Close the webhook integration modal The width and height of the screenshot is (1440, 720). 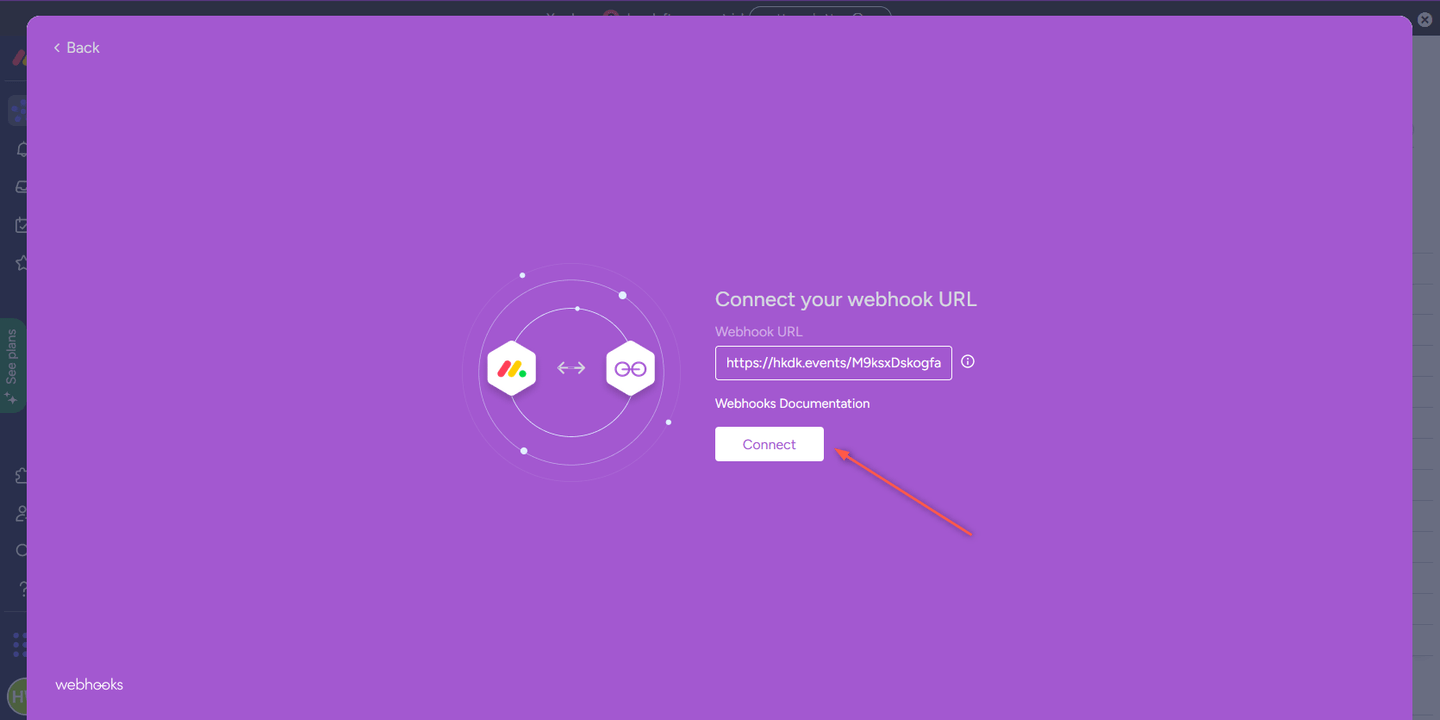click(x=1424, y=19)
